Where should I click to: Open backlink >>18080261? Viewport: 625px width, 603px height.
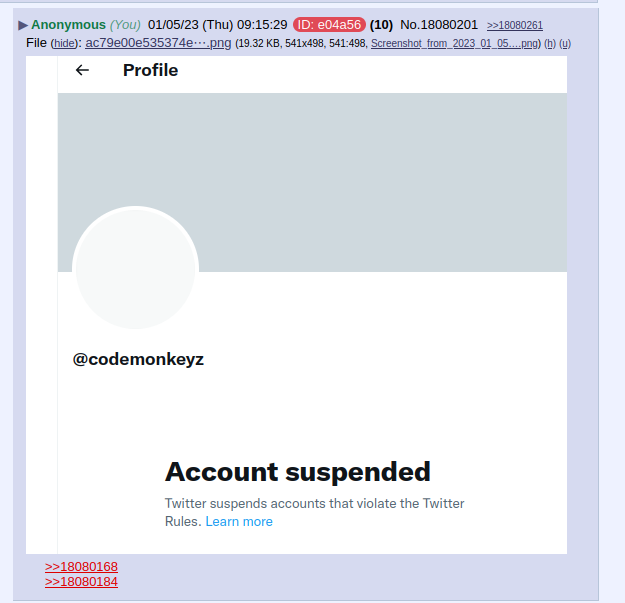[x=515, y=26]
